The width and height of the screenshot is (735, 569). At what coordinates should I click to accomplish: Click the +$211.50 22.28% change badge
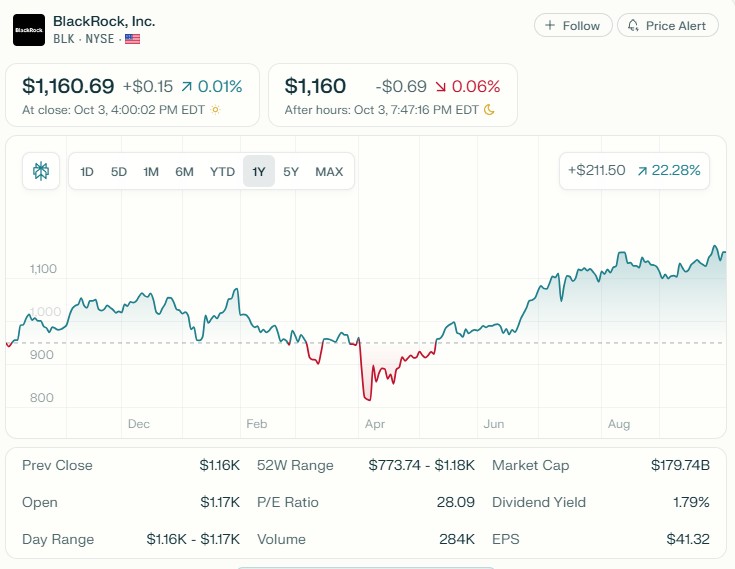pyautogui.click(x=634, y=171)
